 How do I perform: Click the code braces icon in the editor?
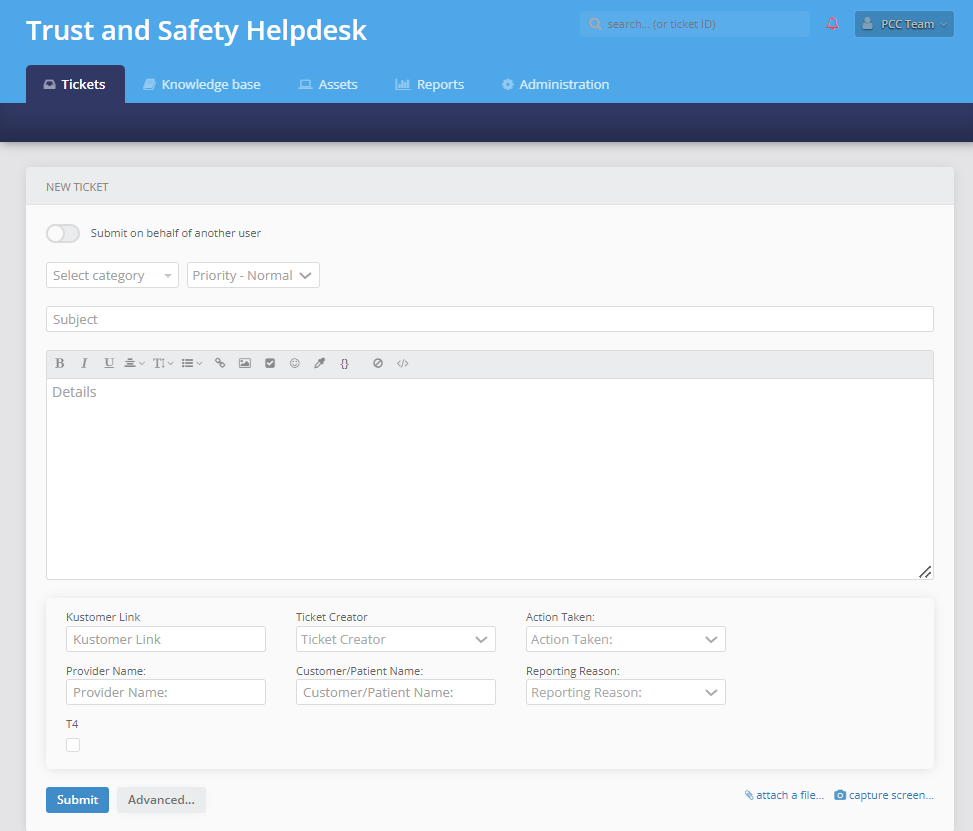[344, 364]
